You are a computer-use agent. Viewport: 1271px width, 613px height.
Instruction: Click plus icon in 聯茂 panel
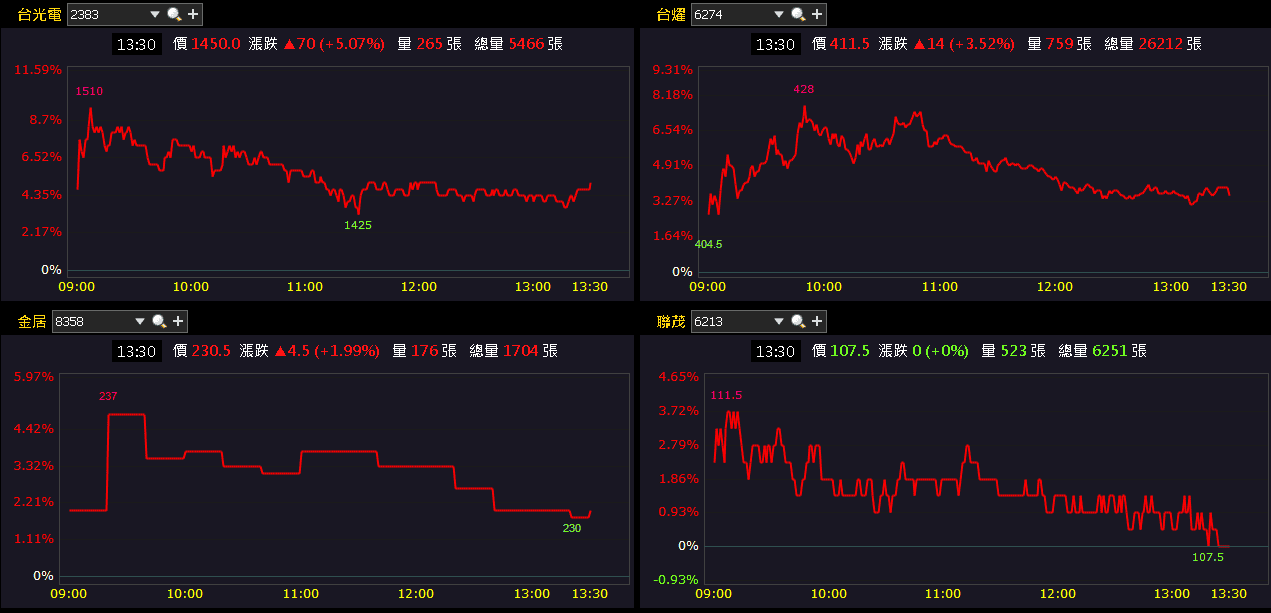tap(817, 321)
